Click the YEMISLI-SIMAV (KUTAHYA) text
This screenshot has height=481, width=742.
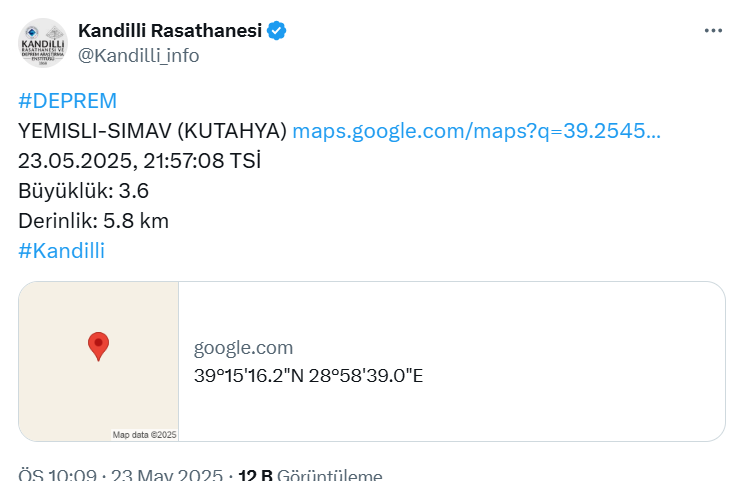click(152, 131)
